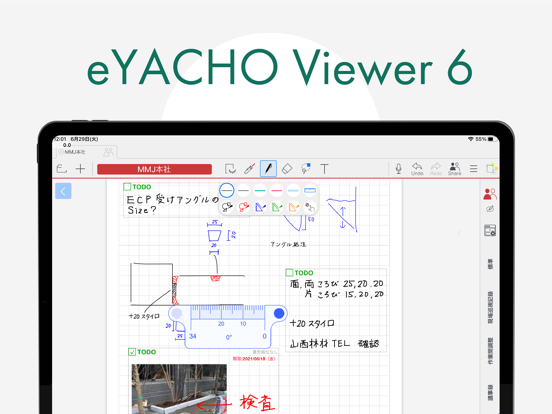This screenshot has width=552, height=414.
Task: Select the shape lasso color tool
Action: 306,168
